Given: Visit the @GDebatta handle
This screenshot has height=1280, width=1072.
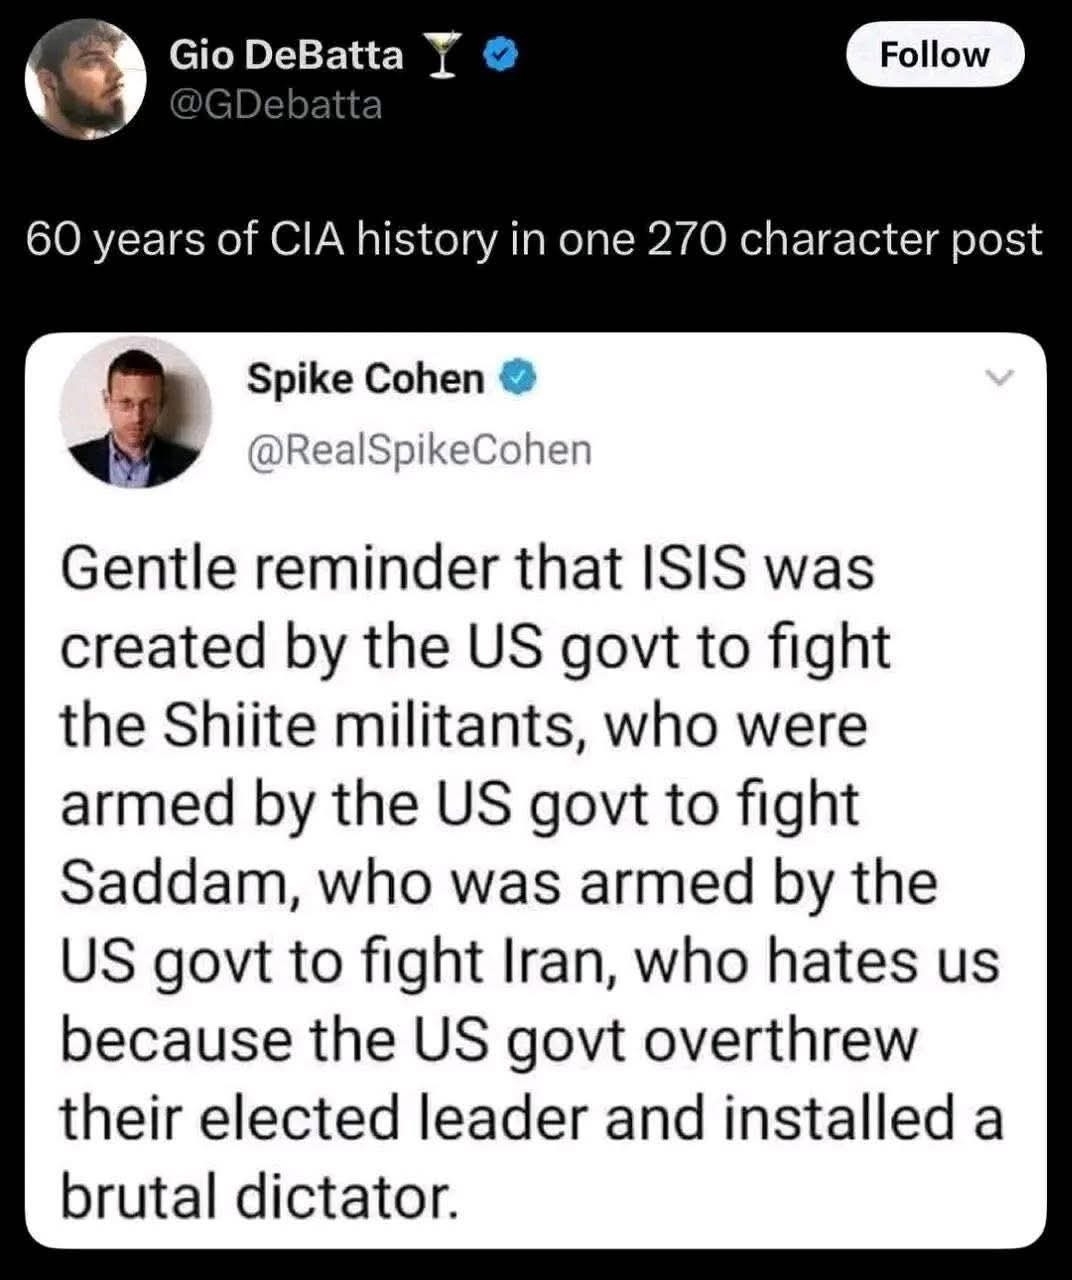Looking at the screenshot, I should point(275,104).
